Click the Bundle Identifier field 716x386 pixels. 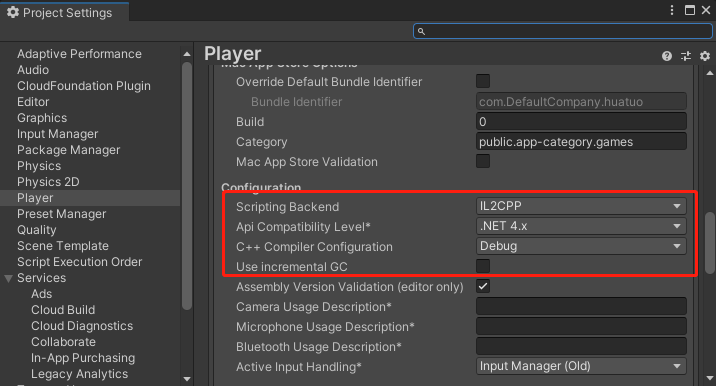[581, 101]
